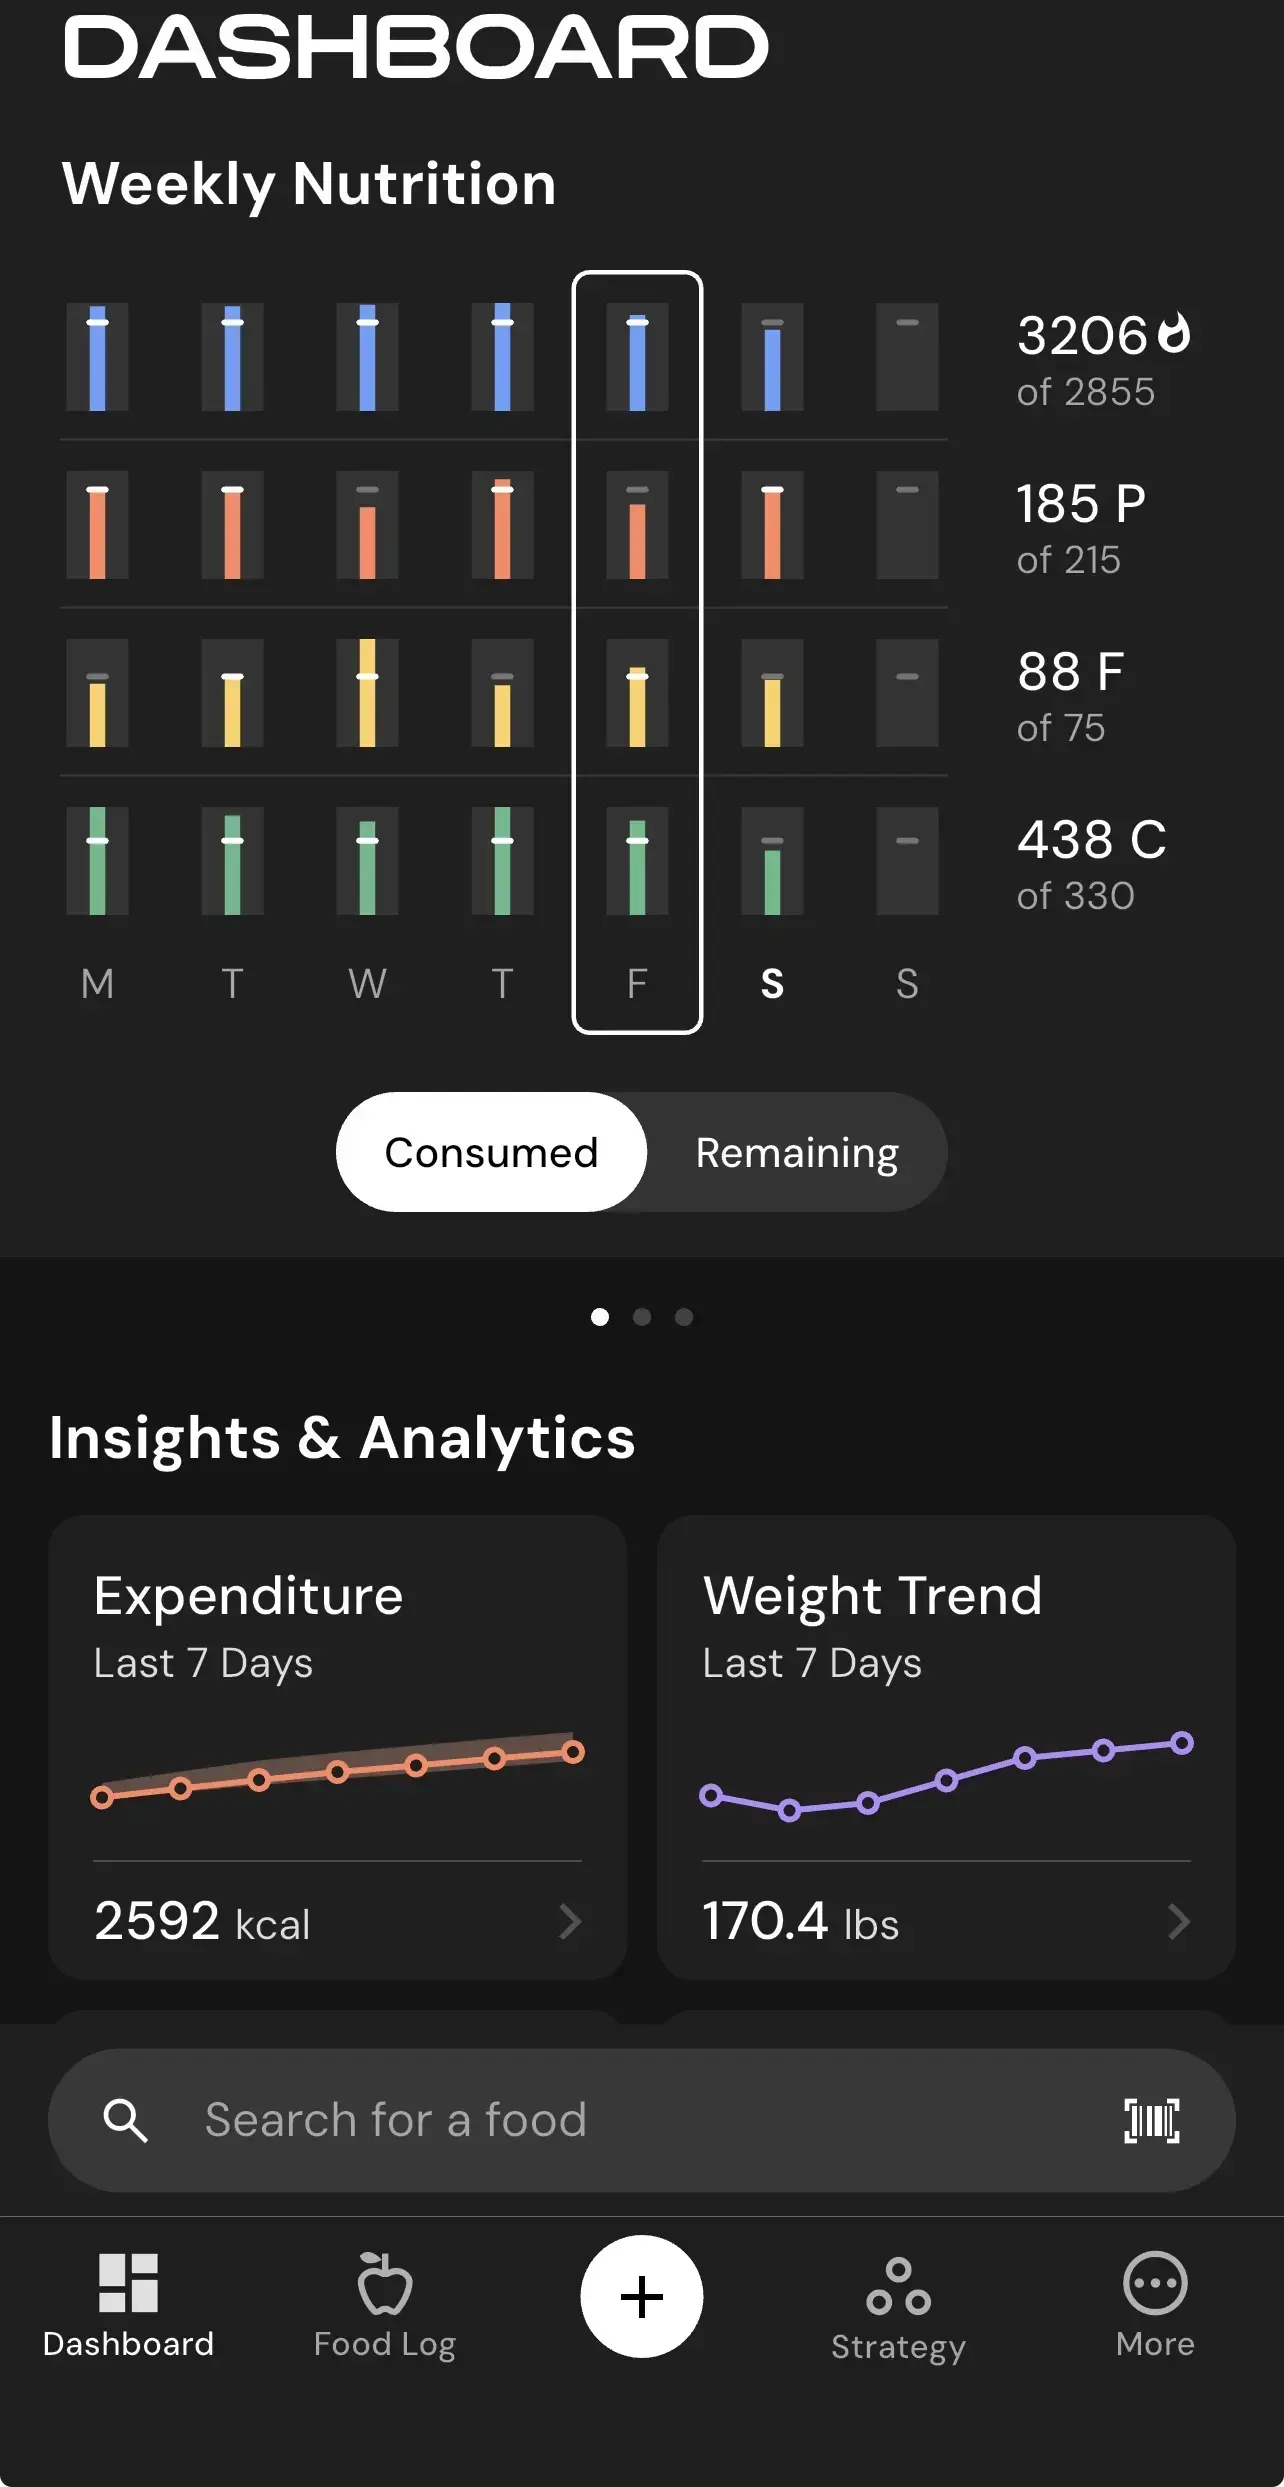
Task: Tap the calorie flame icon
Action: pos(1174,334)
